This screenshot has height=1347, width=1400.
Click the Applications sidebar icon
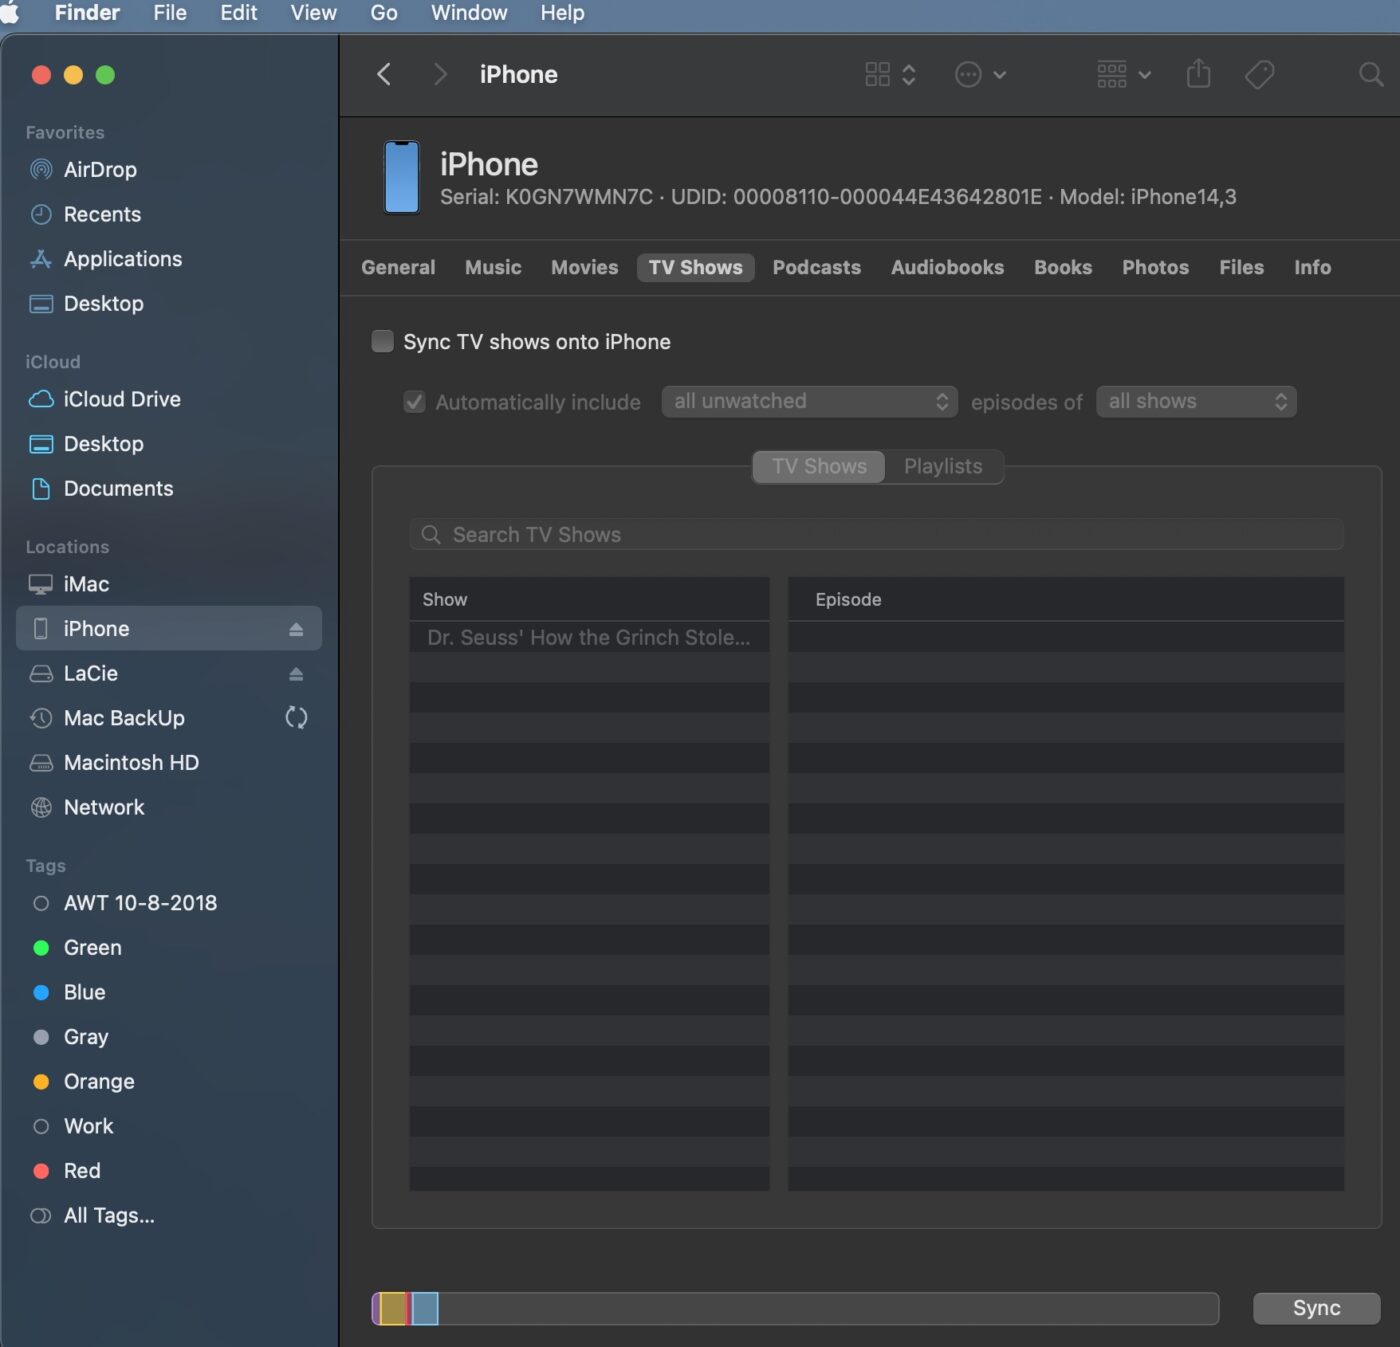click(x=41, y=259)
